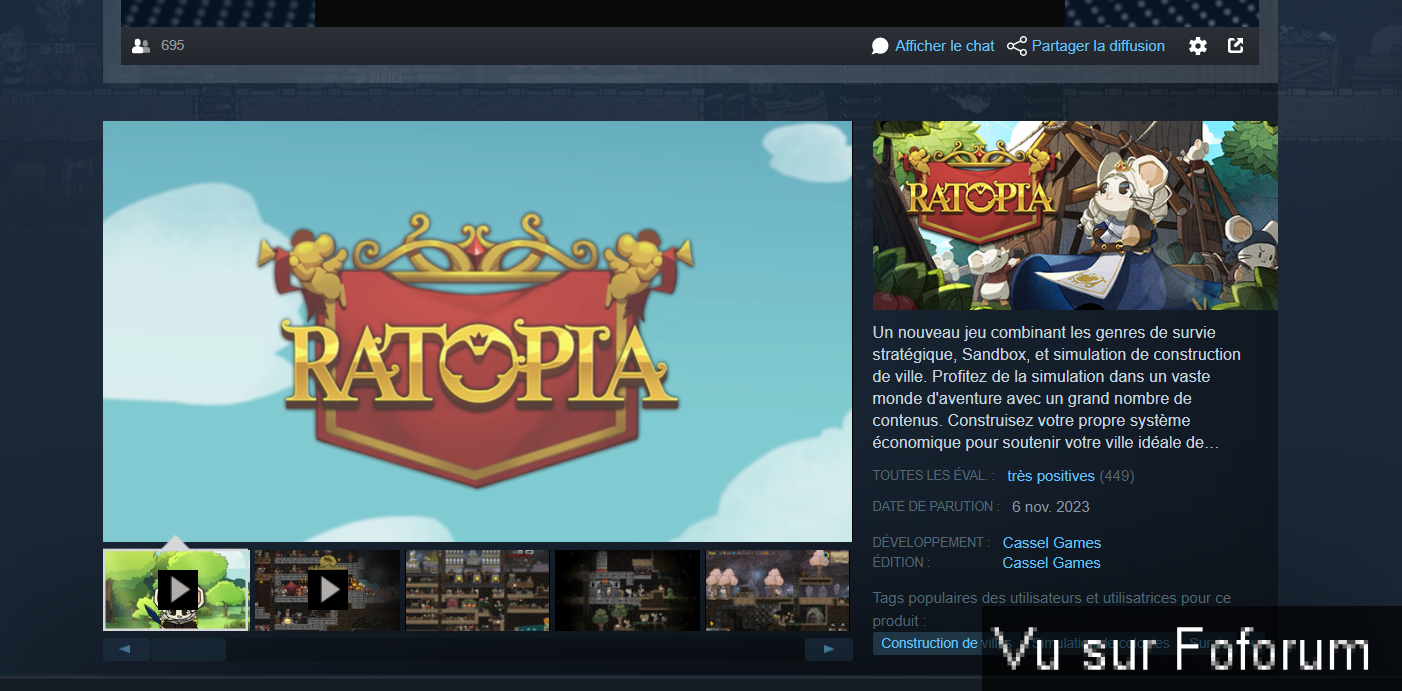Play the second trailer video thumbnail
Image resolution: width=1402 pixels, height=691 pixels.
(327, 590)
